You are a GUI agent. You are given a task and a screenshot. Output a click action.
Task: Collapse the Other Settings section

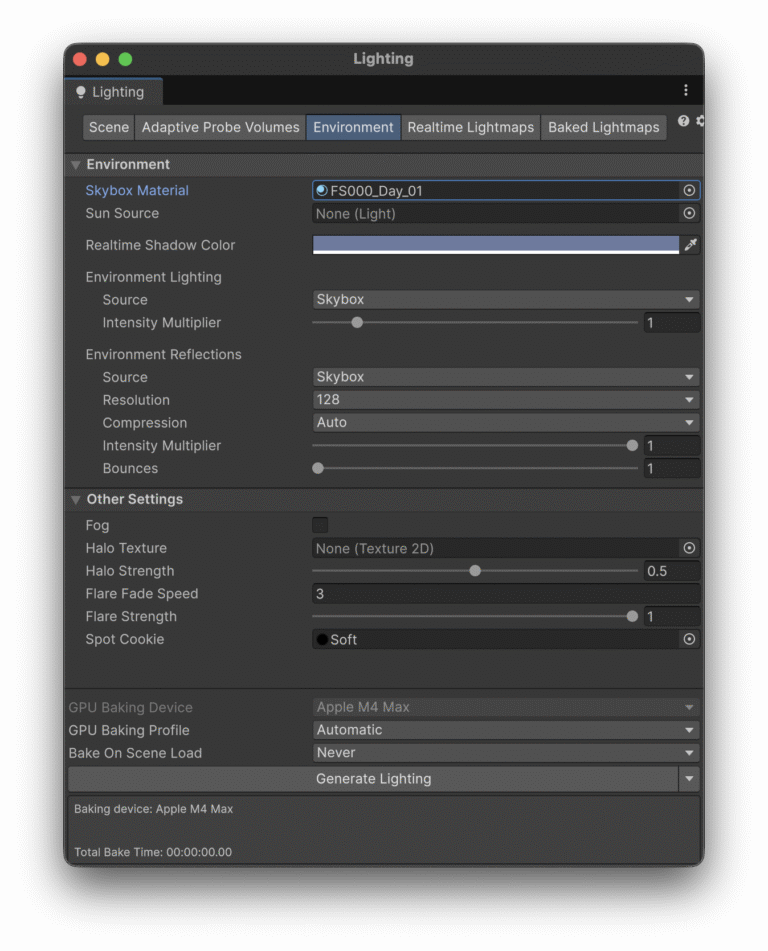(x=75, y=499)
